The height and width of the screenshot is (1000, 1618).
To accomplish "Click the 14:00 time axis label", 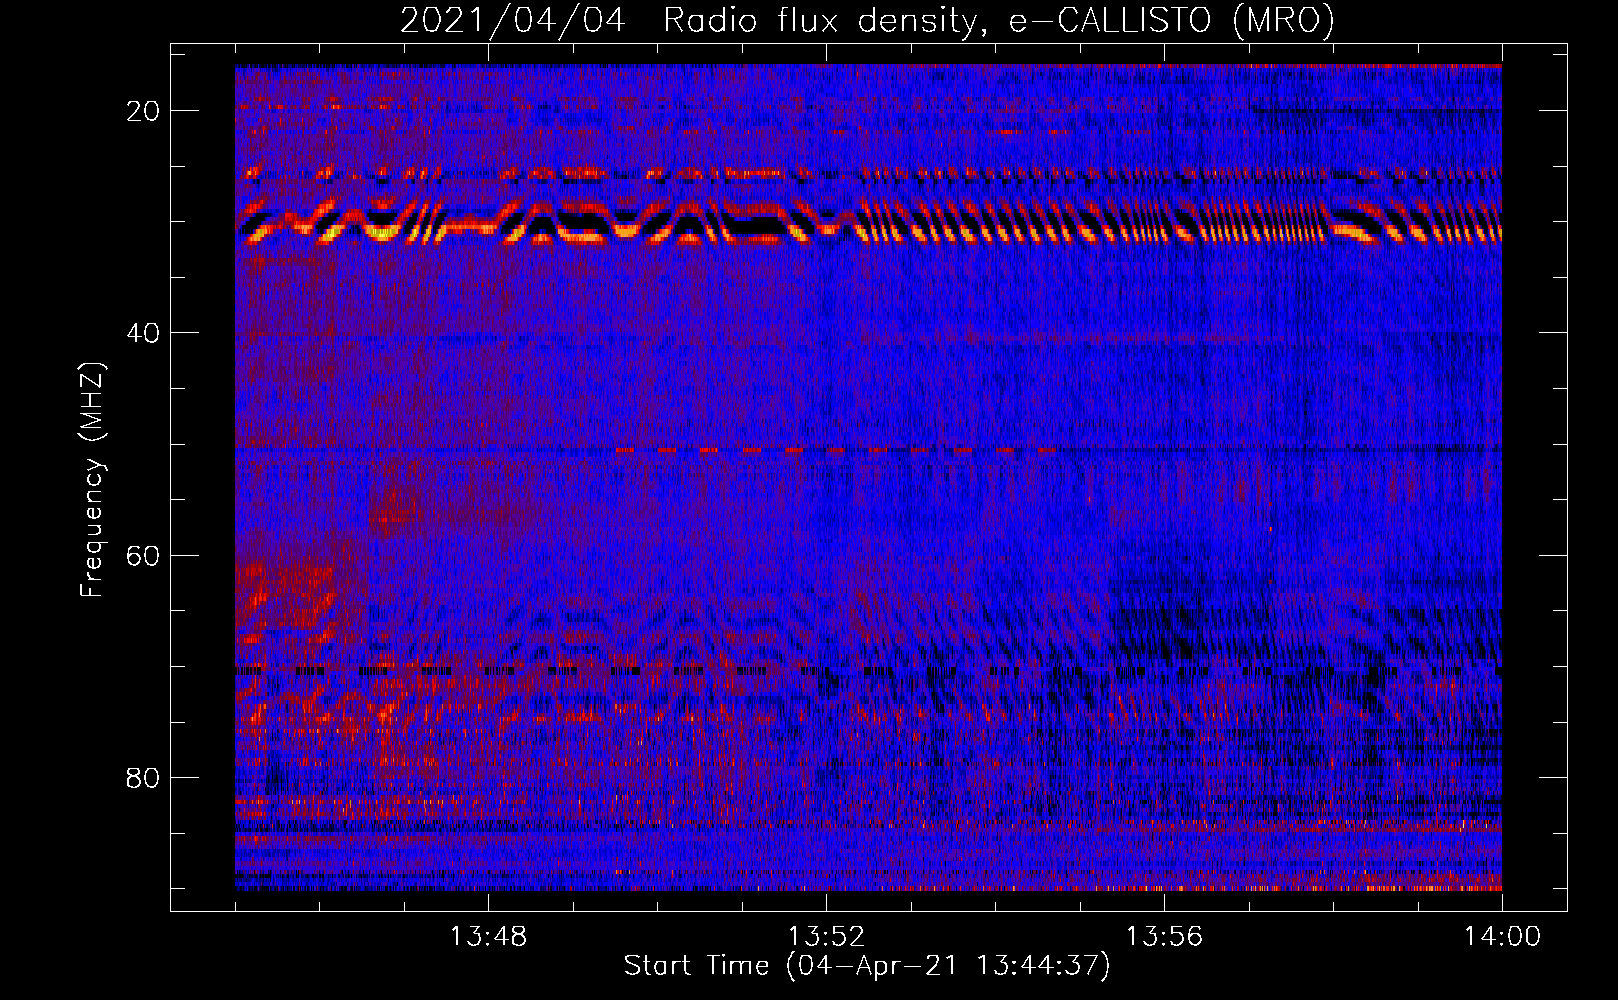I will [x=1502, y=937].
